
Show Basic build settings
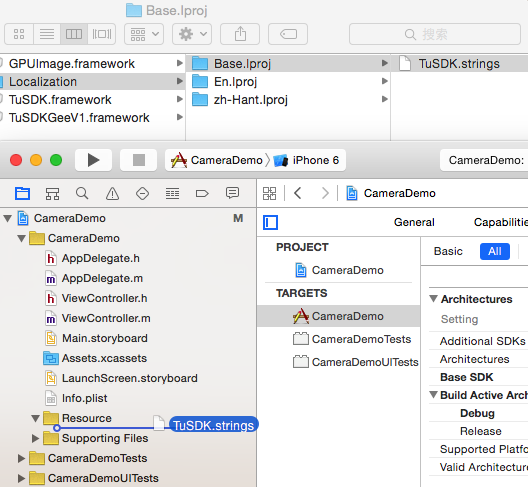click(448, 251)
